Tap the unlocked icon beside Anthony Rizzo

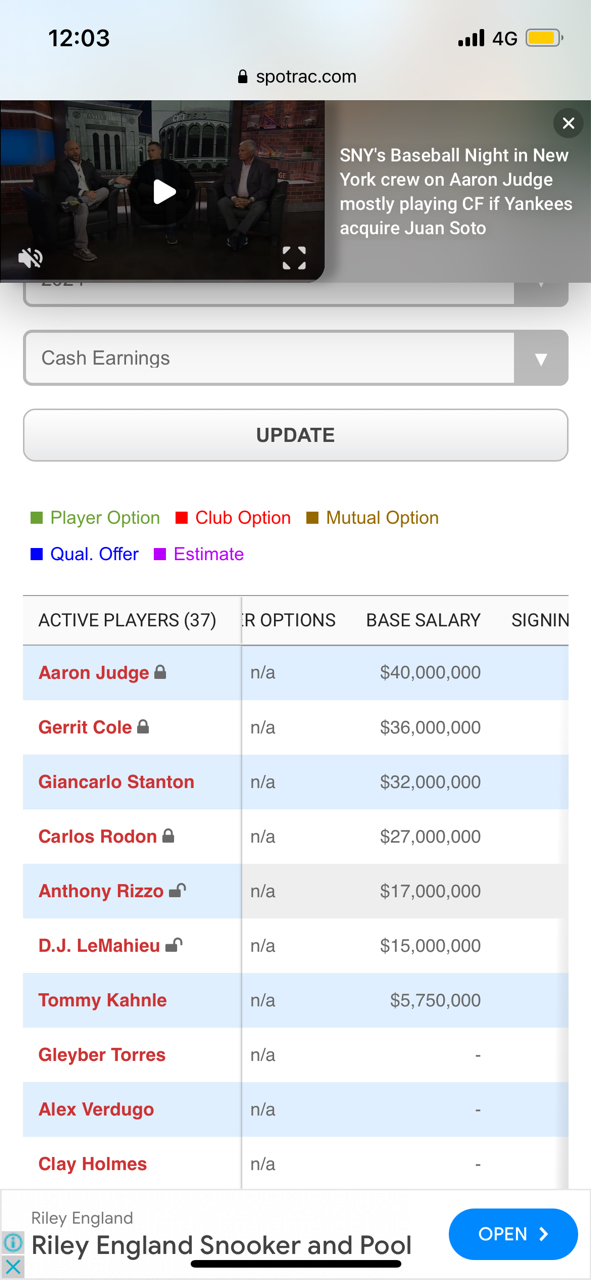(177, 890)
